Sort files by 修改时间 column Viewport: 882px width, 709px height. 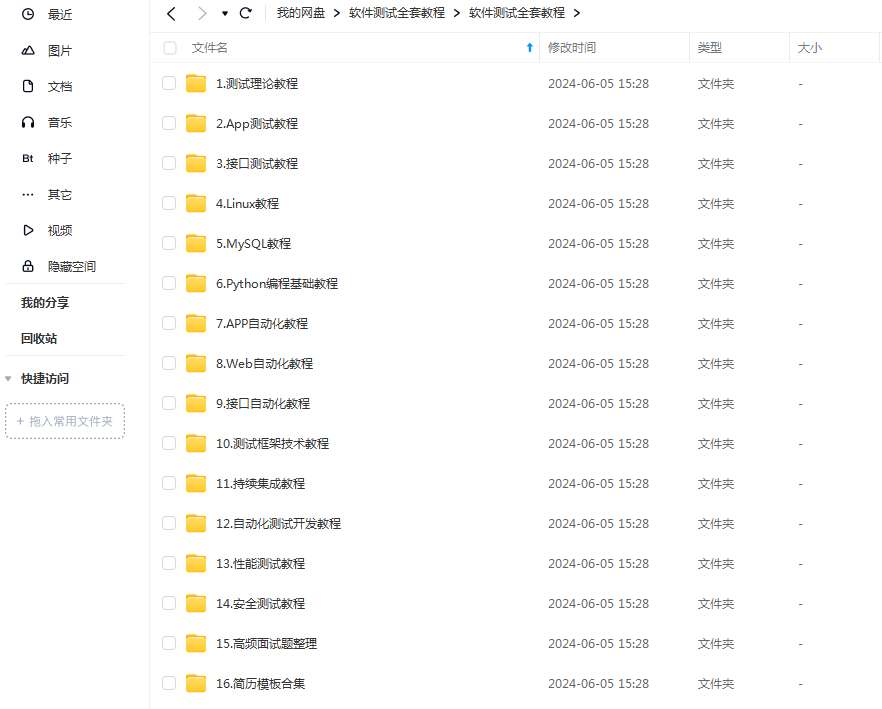(572, 48)
